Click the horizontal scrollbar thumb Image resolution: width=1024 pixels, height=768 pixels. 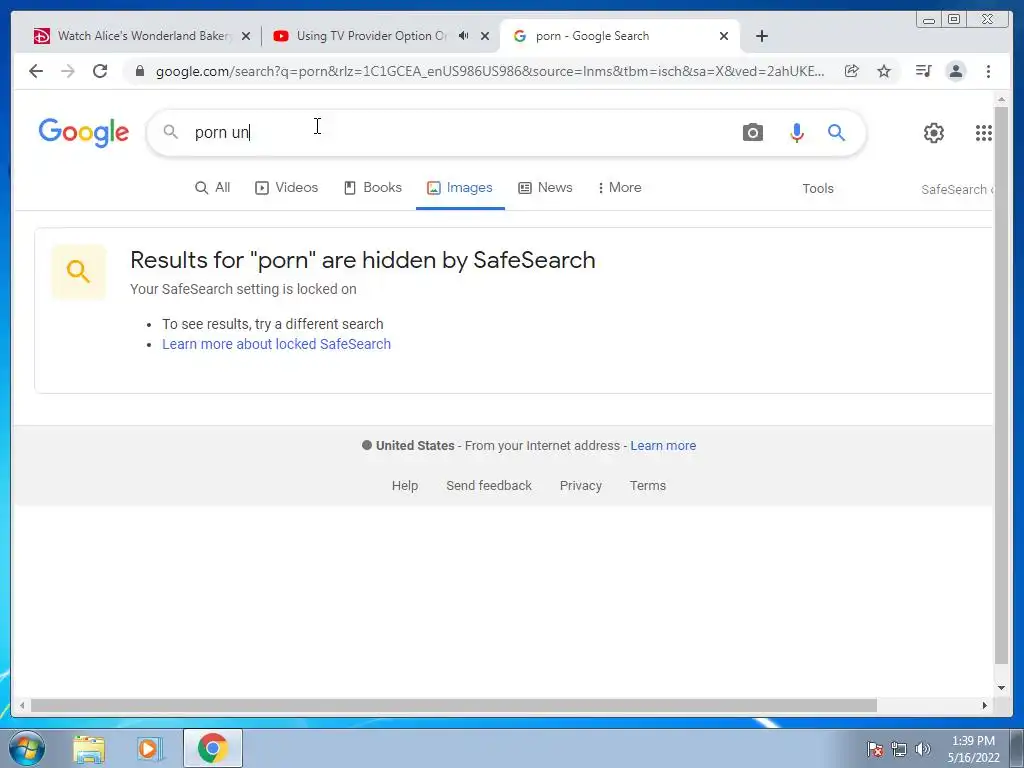453,705
